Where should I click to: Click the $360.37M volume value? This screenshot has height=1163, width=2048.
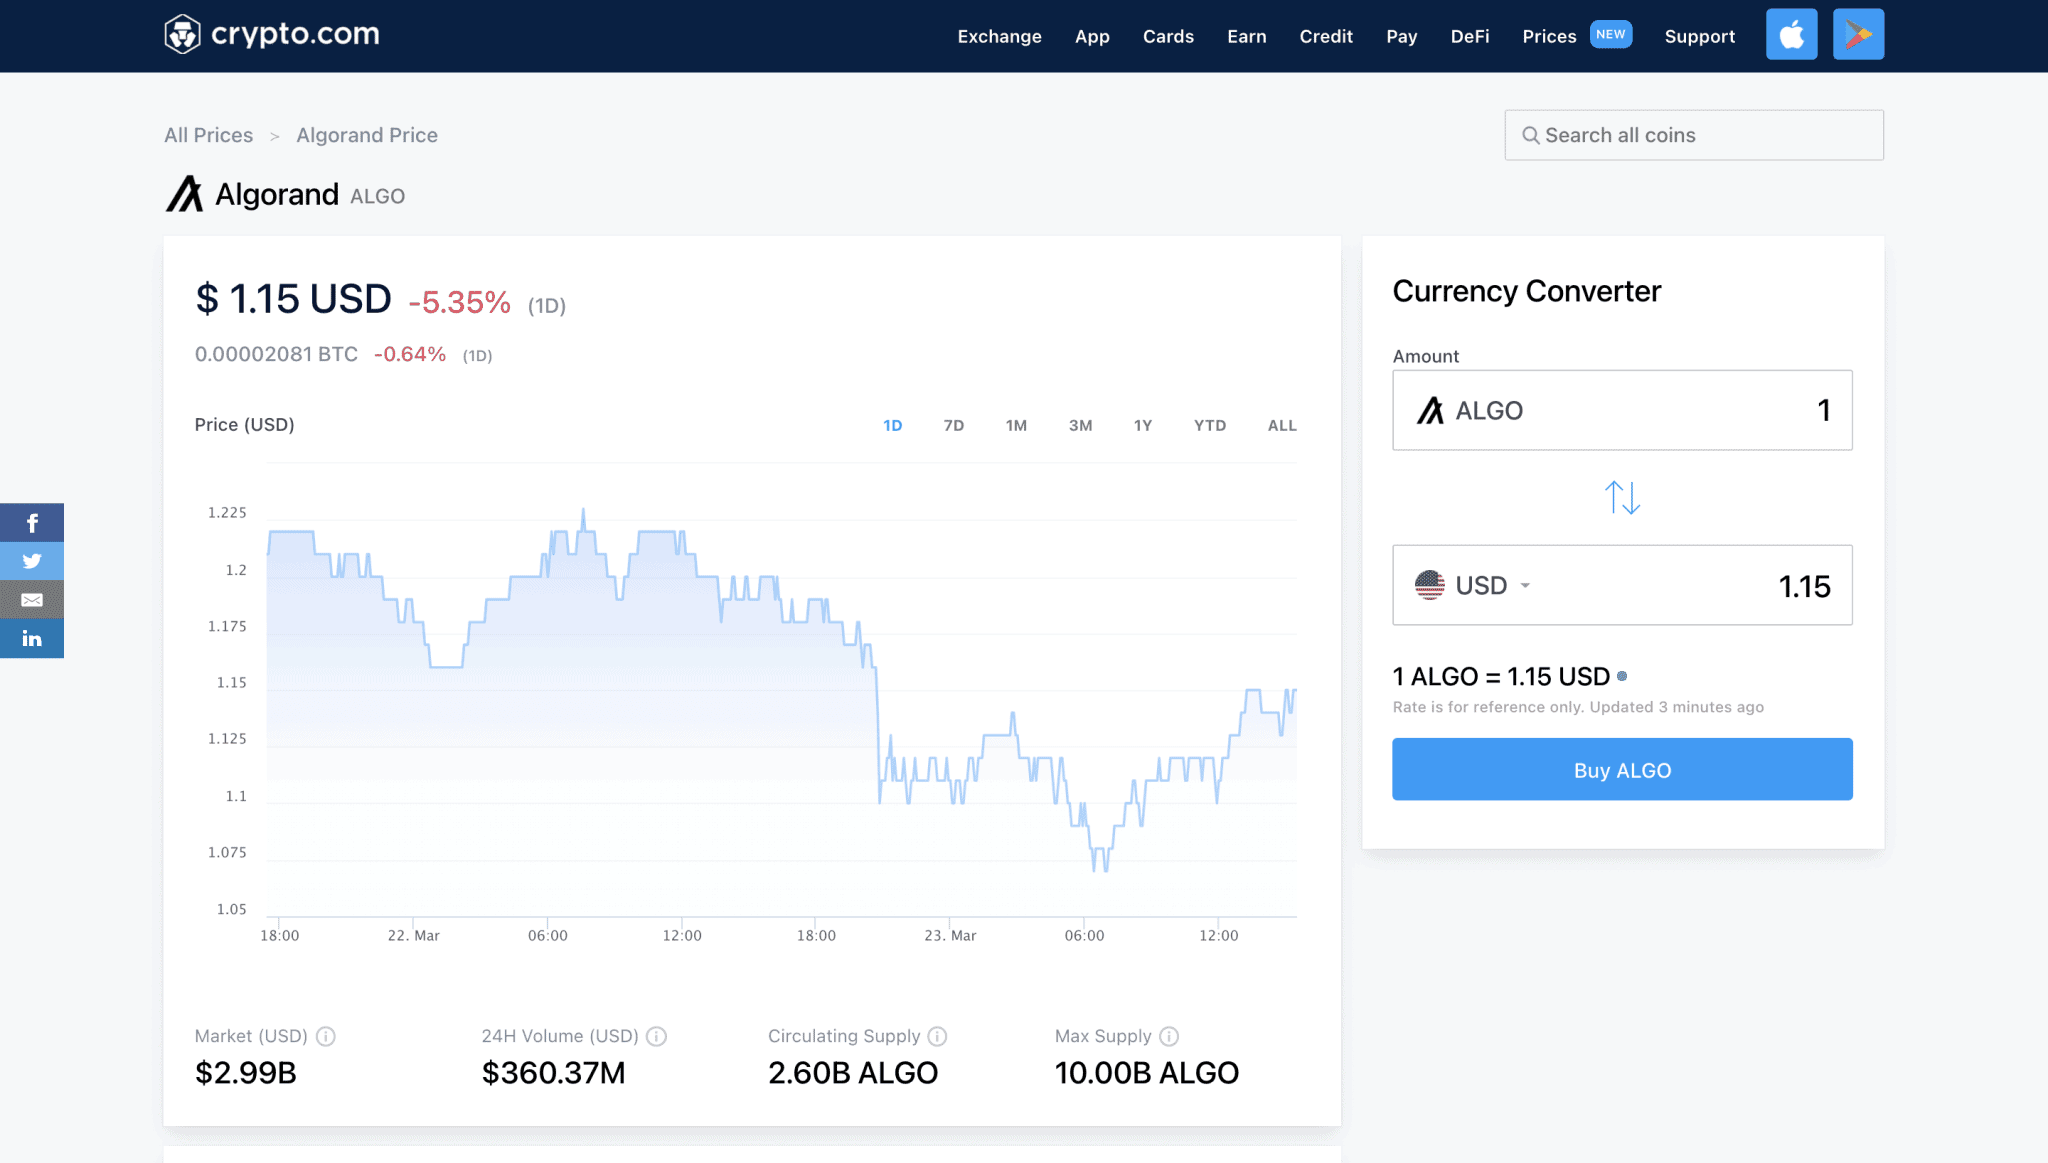553,1072
